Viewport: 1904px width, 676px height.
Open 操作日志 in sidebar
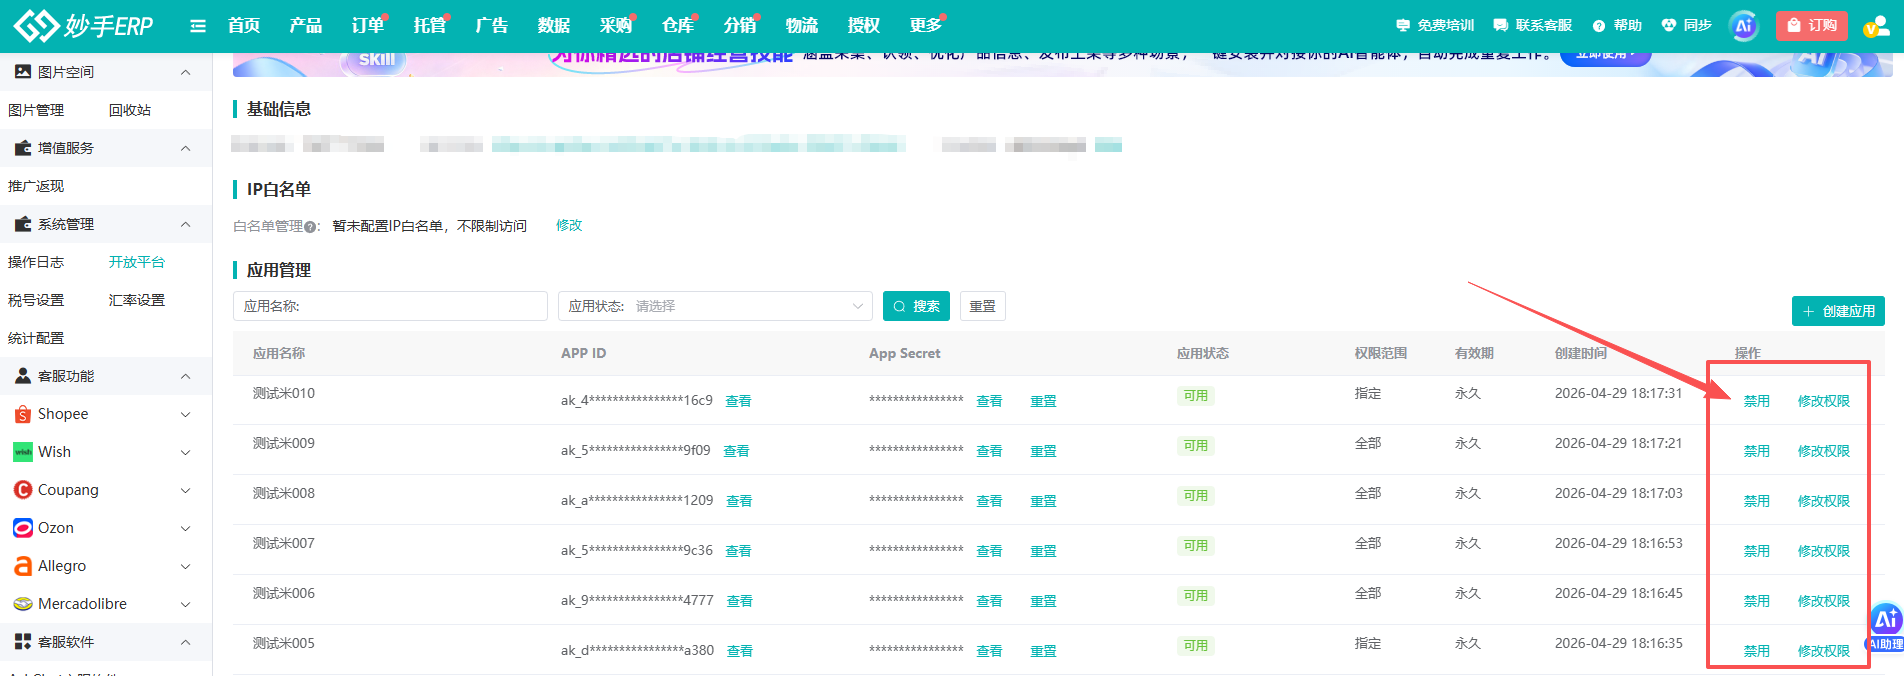click(x=36, y=262)
